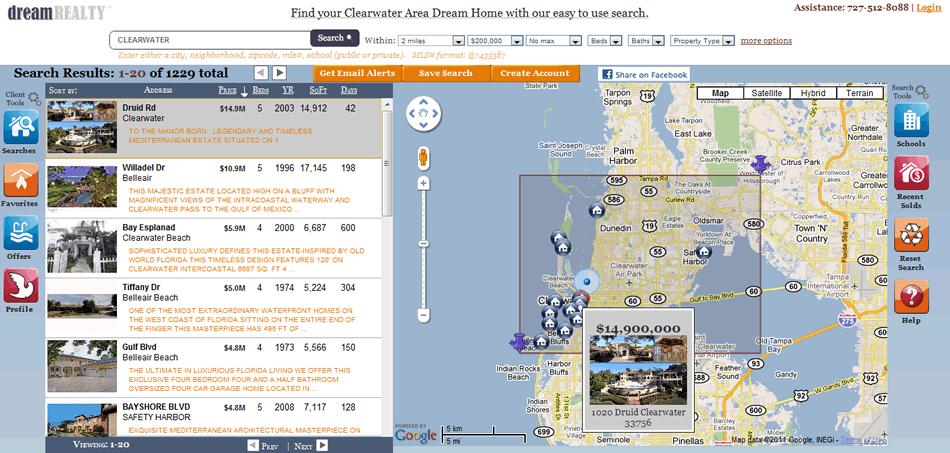The height and width of the screenshot is (453, 950).
Task: Open the Favorites icon
Action: (21, 179)
